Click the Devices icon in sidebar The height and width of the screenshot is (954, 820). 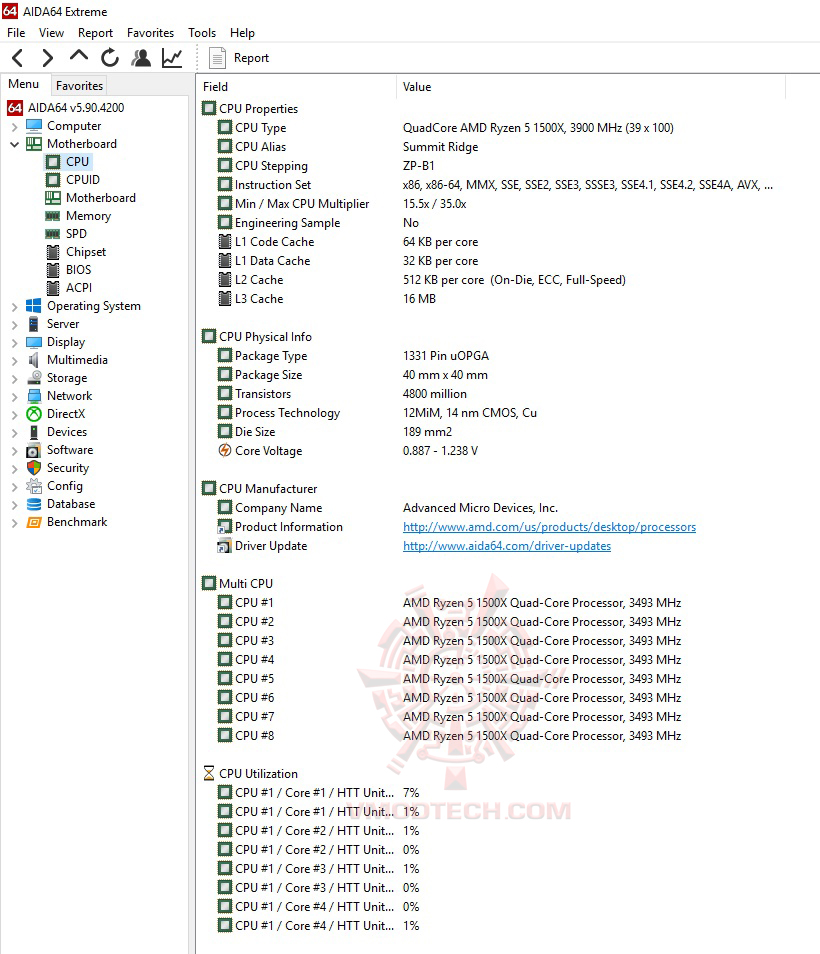[34, 432]
